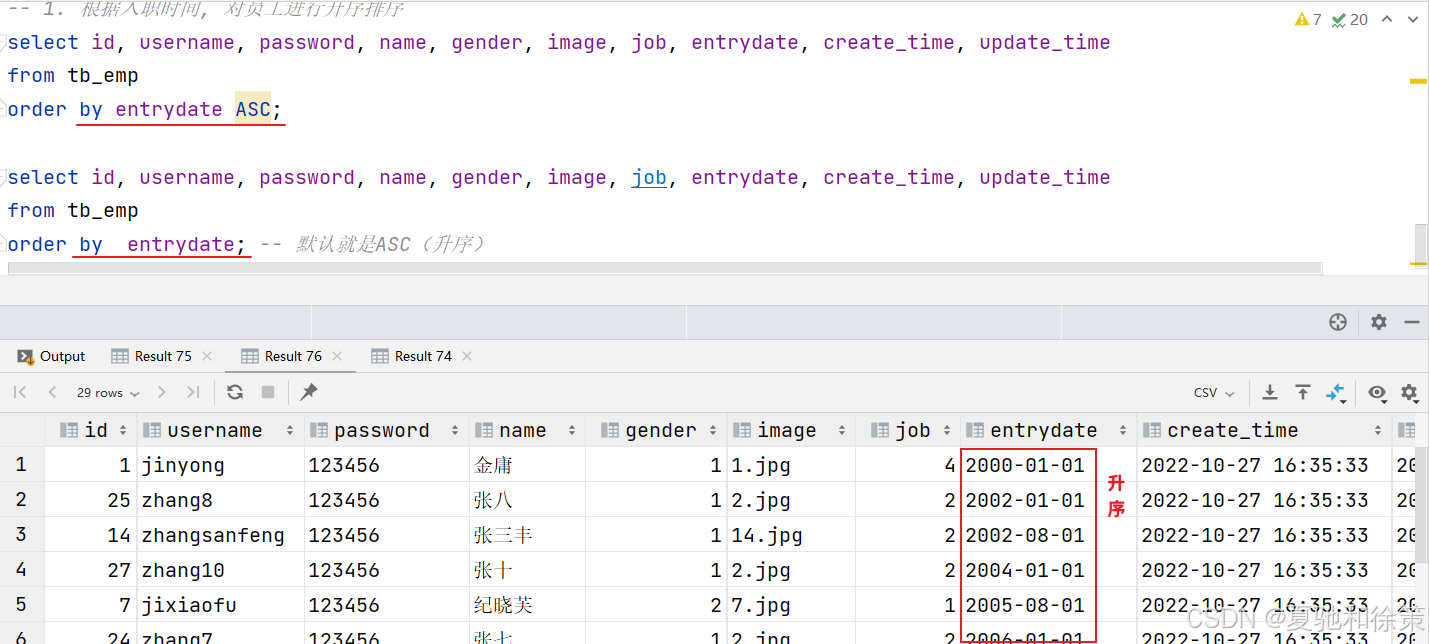This screenshot has height=644, width=1429.
Task: Sort by the gender column arrows
Action: (713, 430)
